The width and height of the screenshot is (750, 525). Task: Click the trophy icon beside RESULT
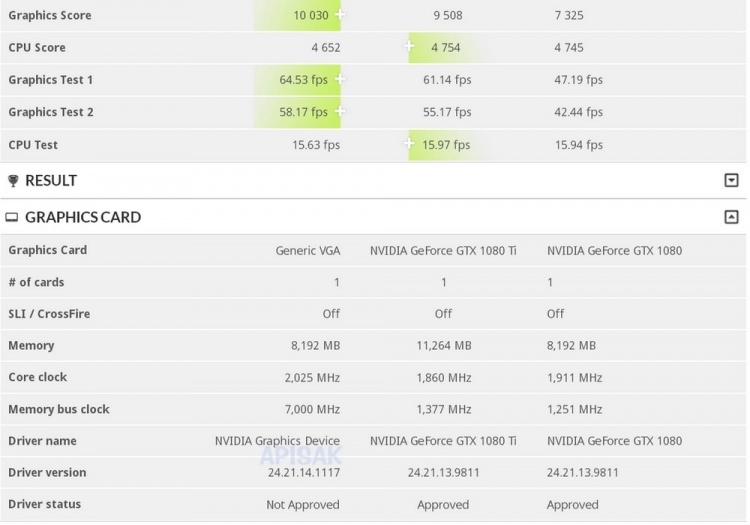13,181
